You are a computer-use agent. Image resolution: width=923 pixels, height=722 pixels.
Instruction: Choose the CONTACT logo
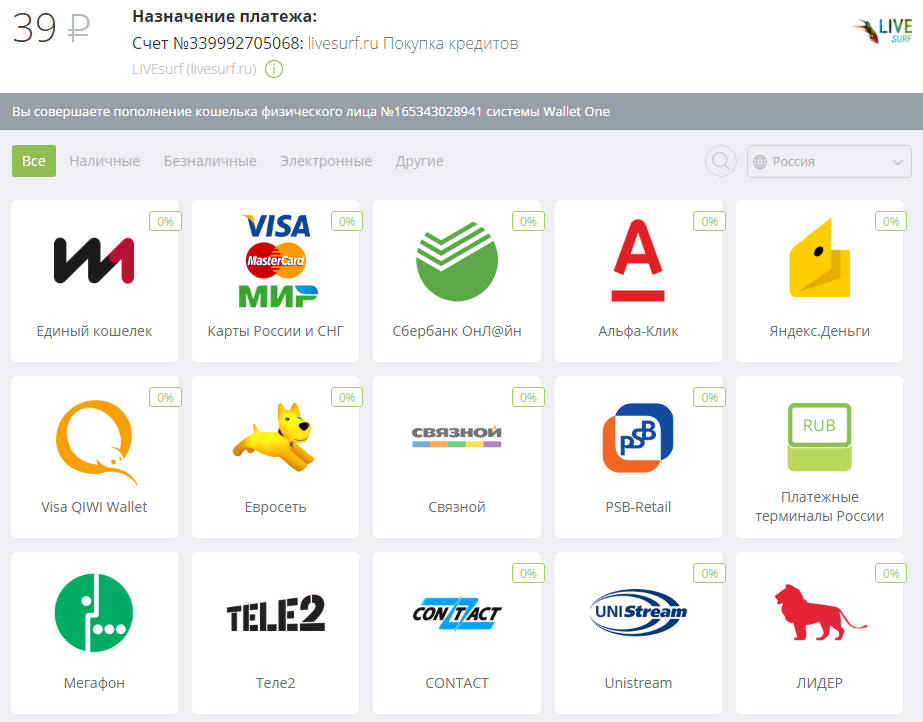pos(457,614)
